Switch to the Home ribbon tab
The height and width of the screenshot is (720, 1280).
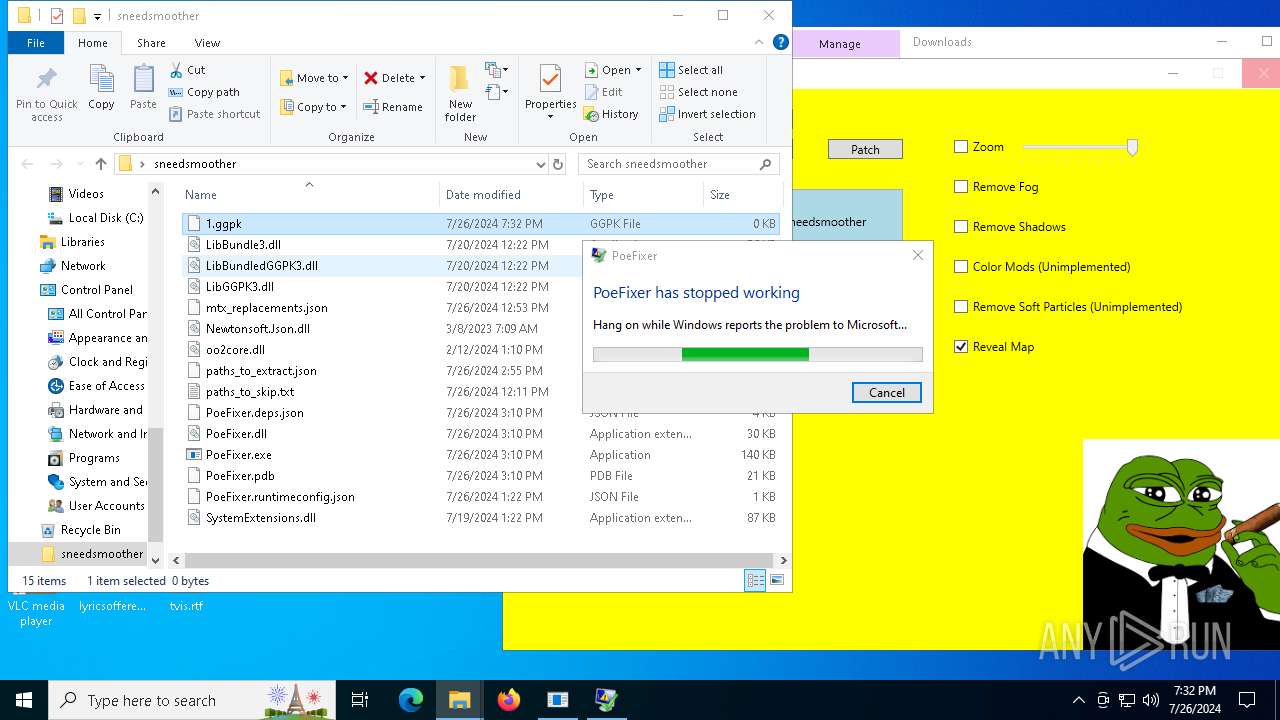[93, 43]
